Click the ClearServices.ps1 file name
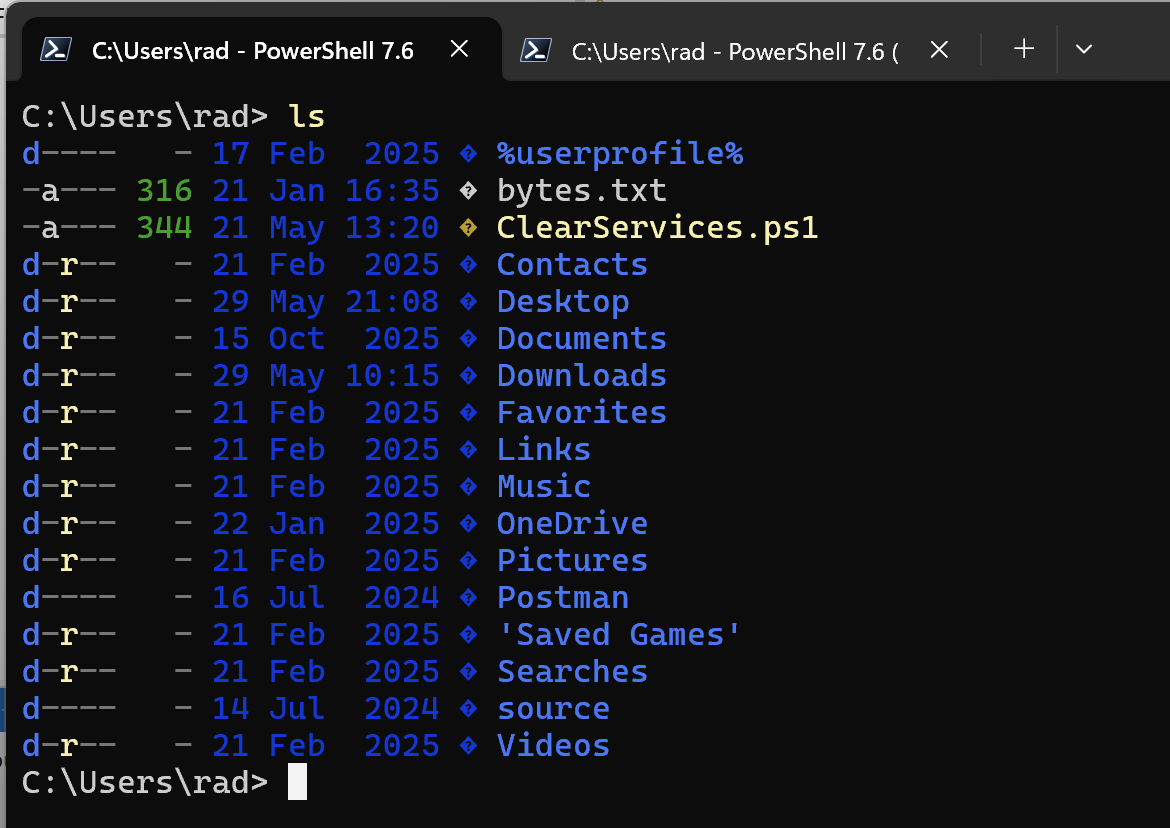Viewport: 1170px width, 828px height. click(657, 228)
